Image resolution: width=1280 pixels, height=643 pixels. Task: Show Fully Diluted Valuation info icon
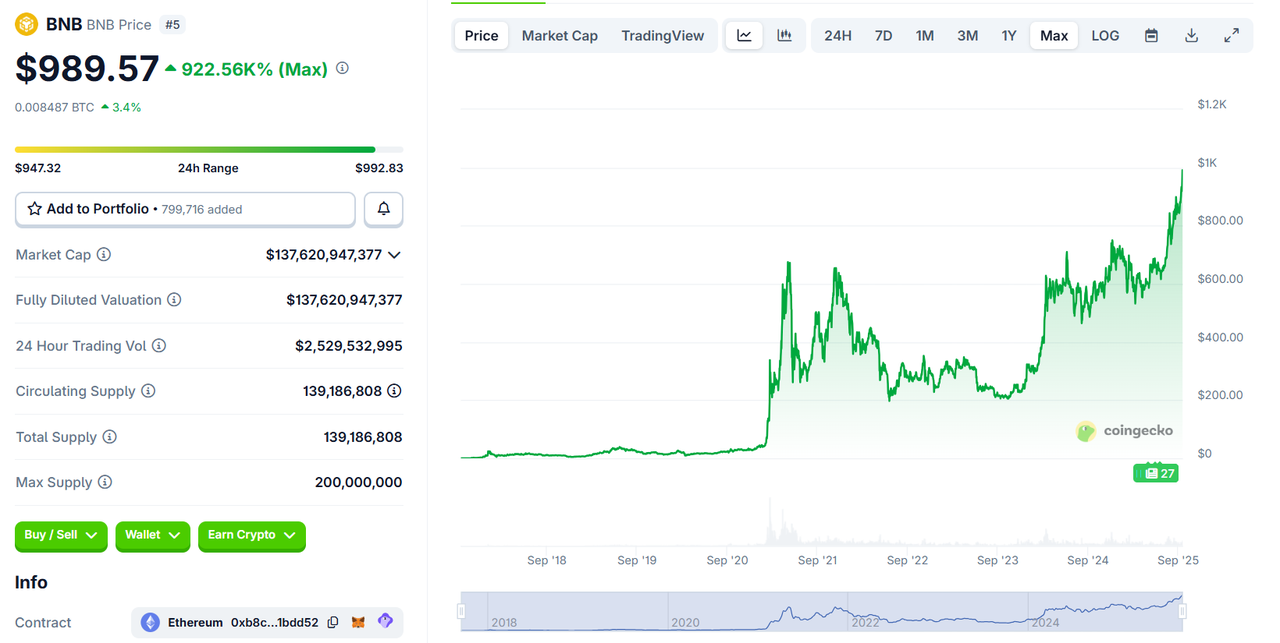[x=174, y=300]
